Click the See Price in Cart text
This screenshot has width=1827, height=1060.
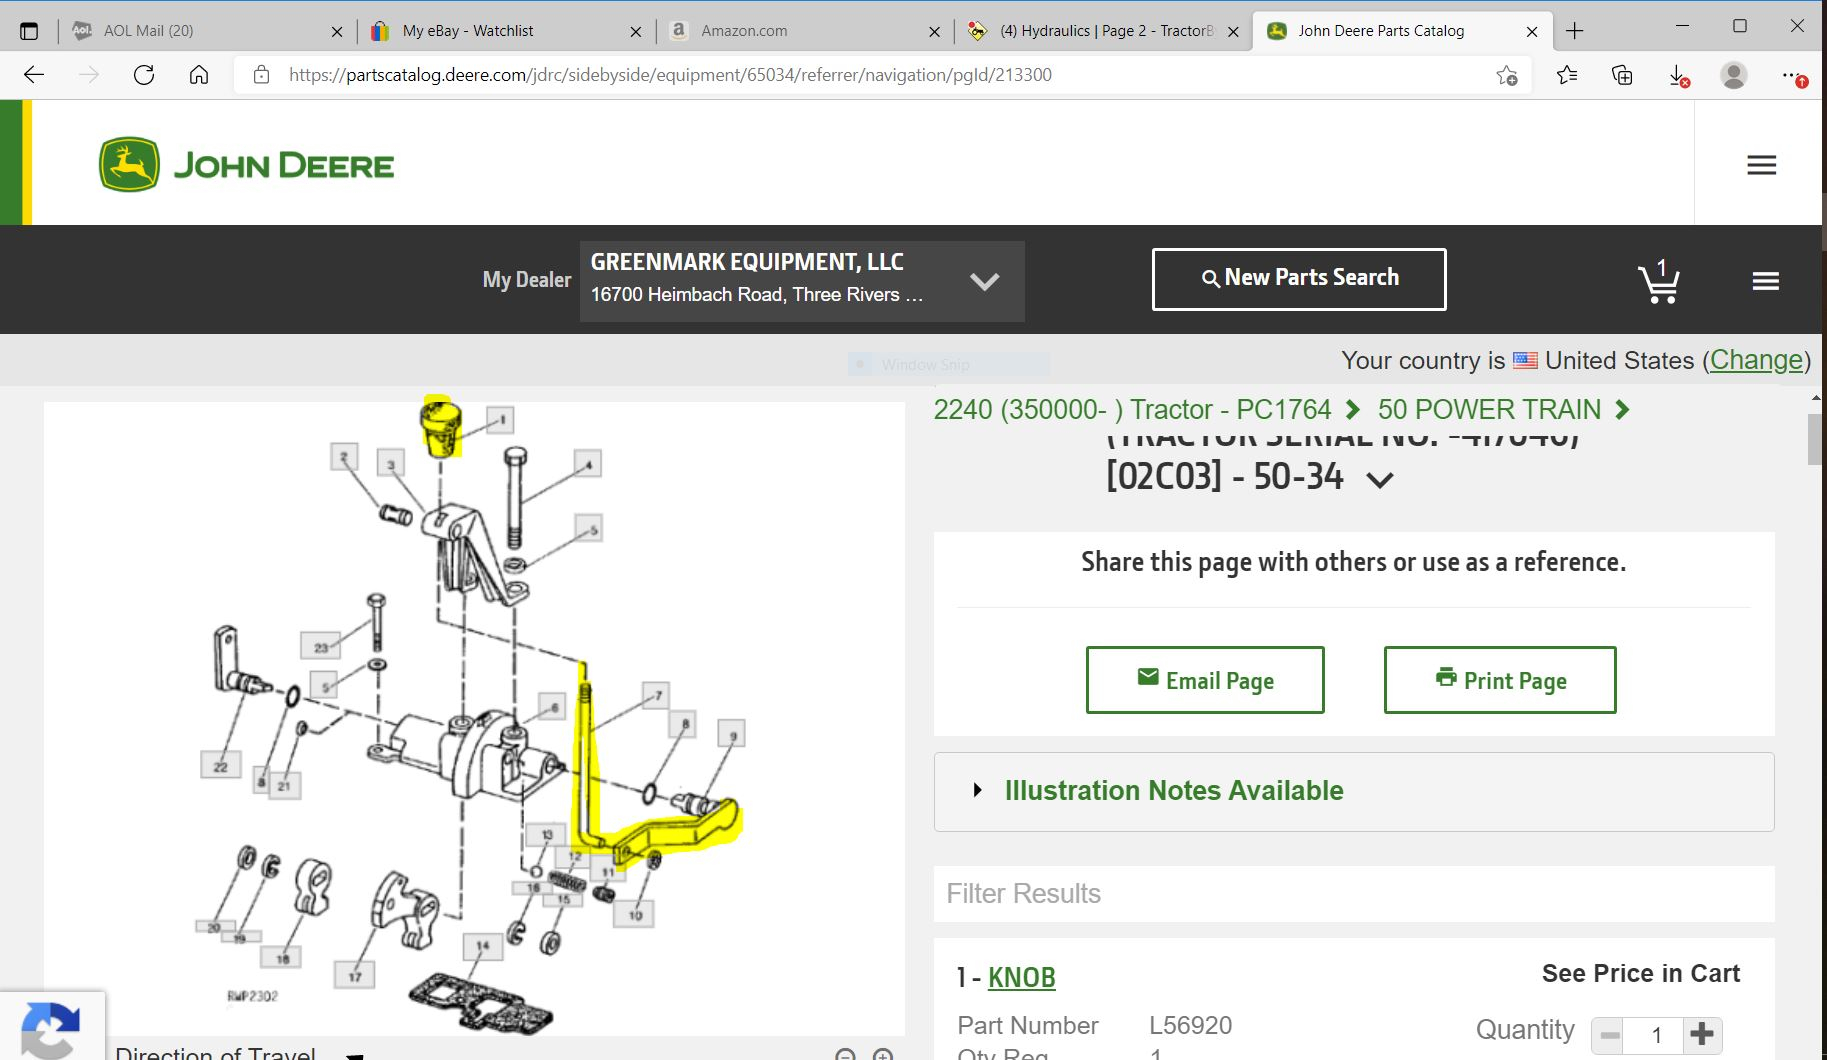click(1641, 973)
